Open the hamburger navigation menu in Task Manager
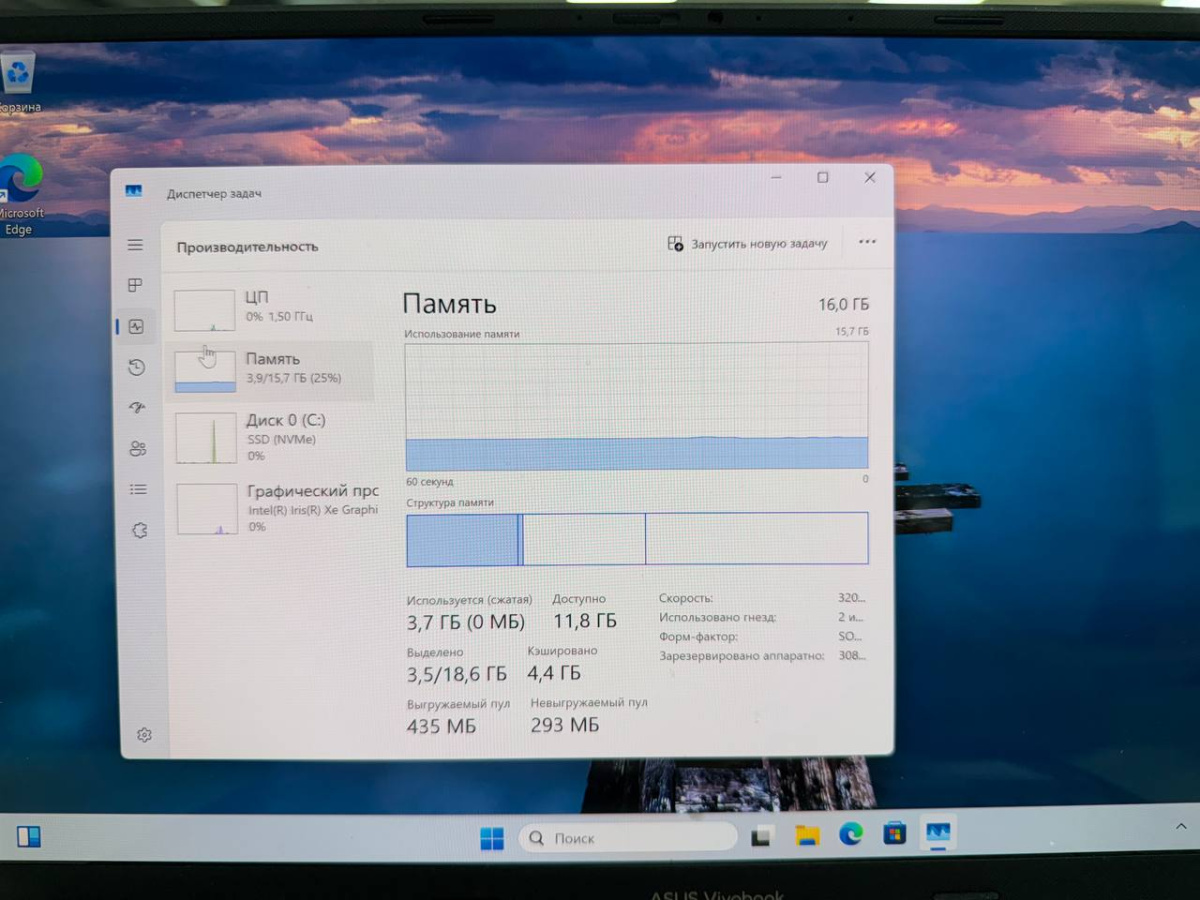 coord(135,245)
